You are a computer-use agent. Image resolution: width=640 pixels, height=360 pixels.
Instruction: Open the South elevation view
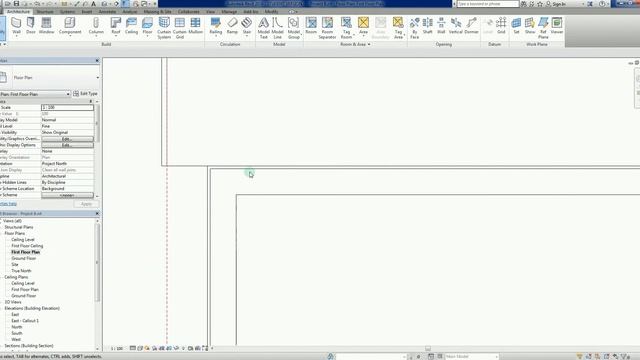click(x=17, y=333)
